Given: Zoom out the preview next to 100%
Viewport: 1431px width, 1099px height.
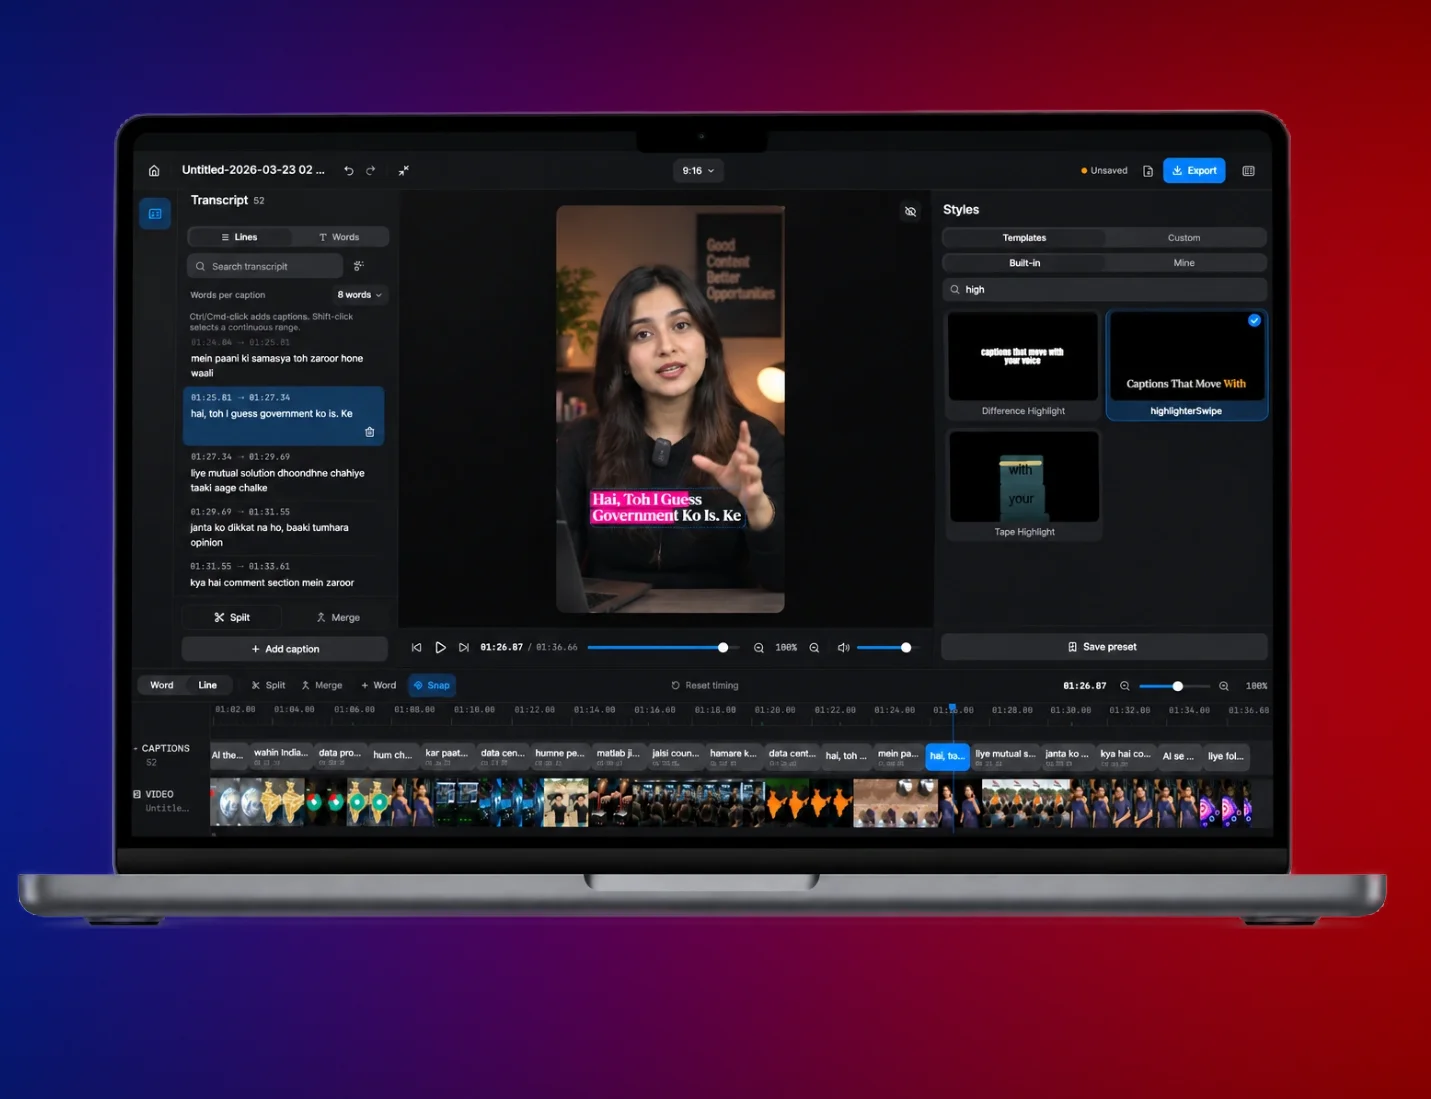Looking at the screenshot, I should [759, 648].
